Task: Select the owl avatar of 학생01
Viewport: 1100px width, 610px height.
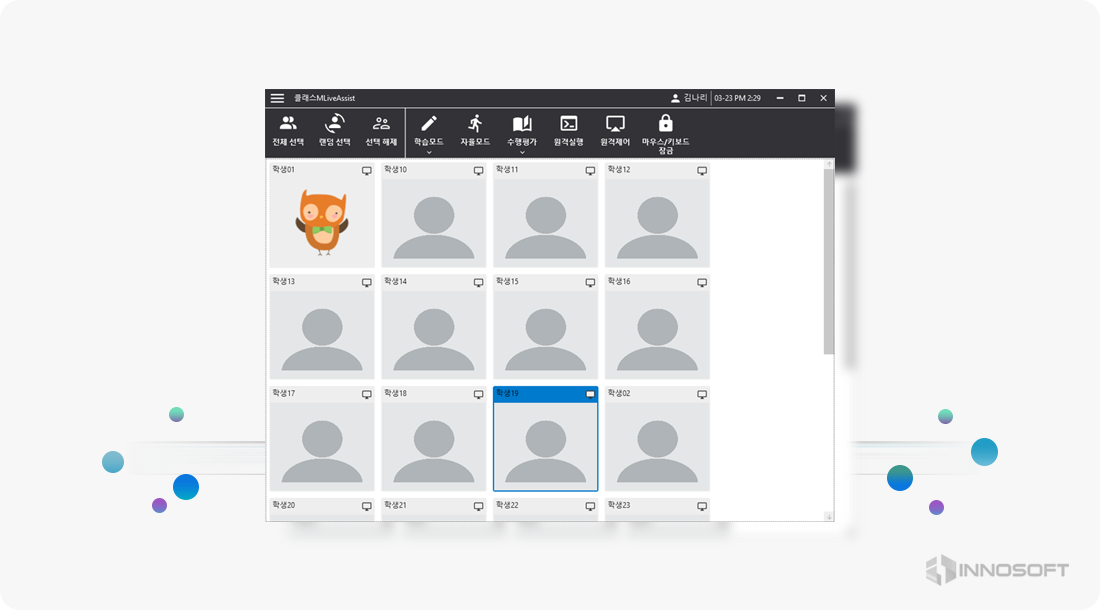Action: tap(322, 222)
